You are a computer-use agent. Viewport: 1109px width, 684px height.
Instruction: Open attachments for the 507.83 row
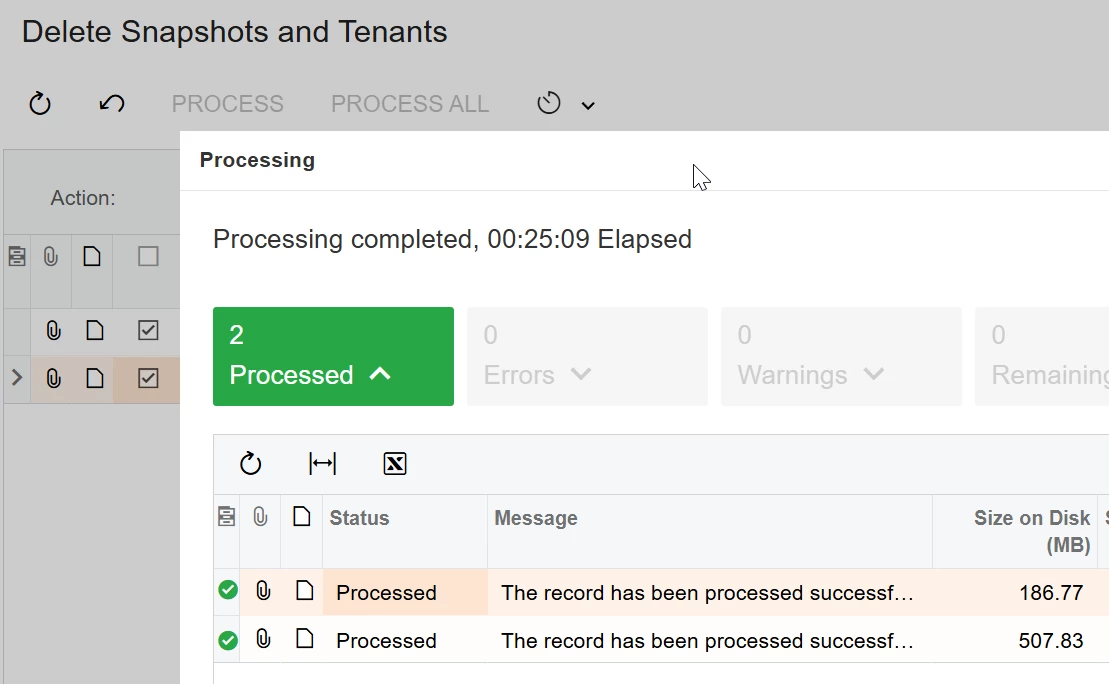click(263, 639)
